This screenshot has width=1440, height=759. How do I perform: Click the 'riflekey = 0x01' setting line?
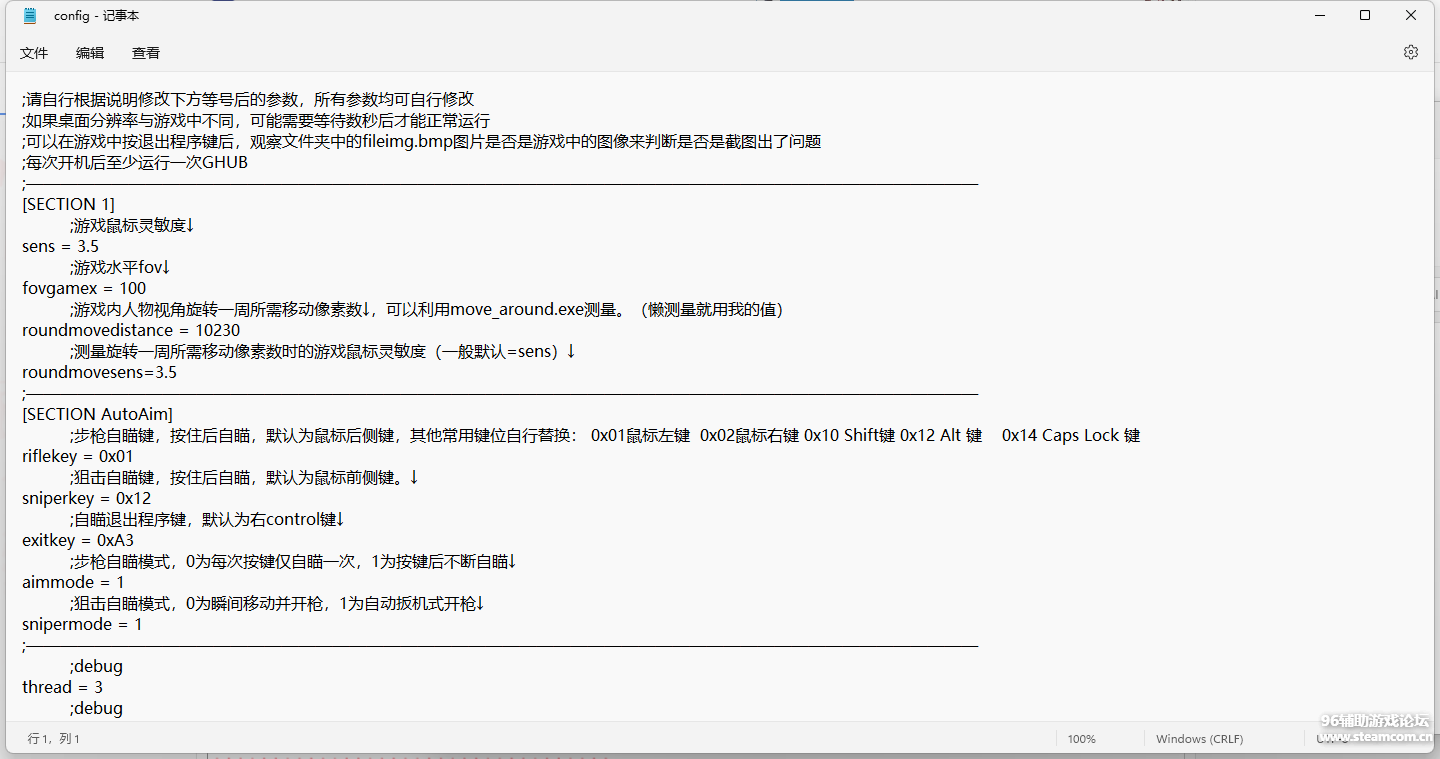(x=77, y=456)
